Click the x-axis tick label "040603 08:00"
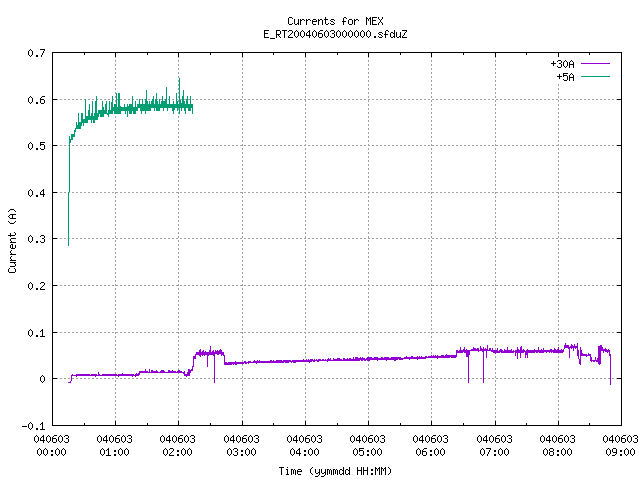Viewport: 640px width, 480px height. coord(558,445)
